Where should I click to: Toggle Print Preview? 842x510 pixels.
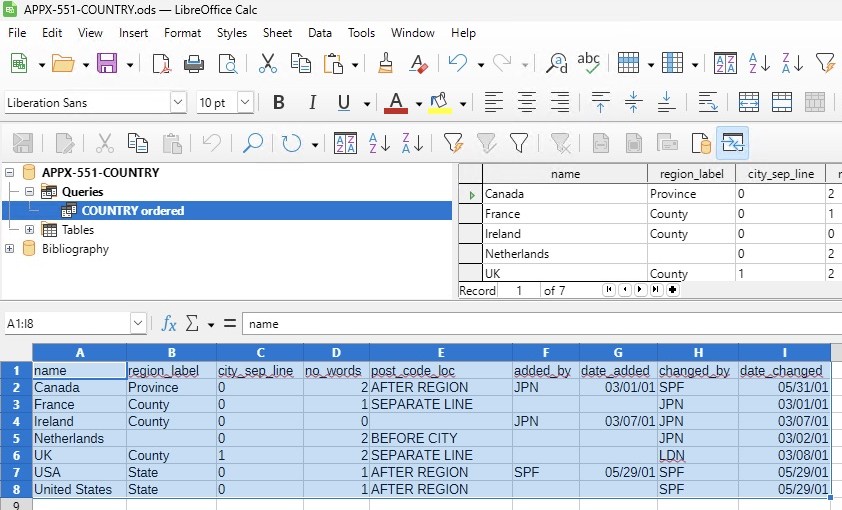coord(228,64)
